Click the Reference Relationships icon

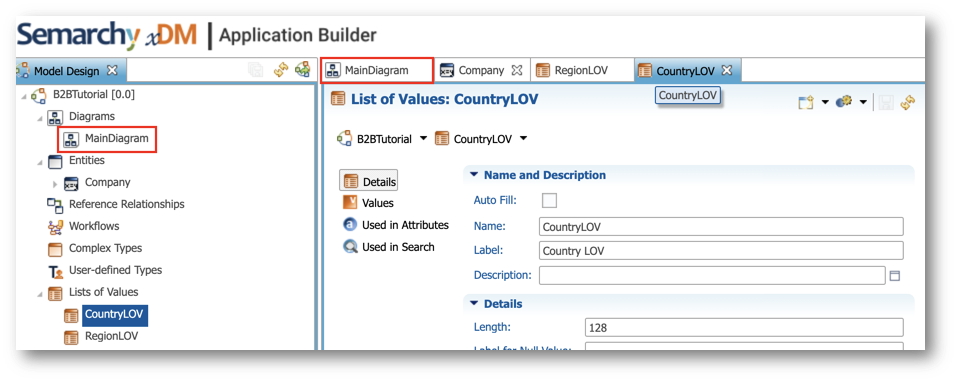coord(55,205)
